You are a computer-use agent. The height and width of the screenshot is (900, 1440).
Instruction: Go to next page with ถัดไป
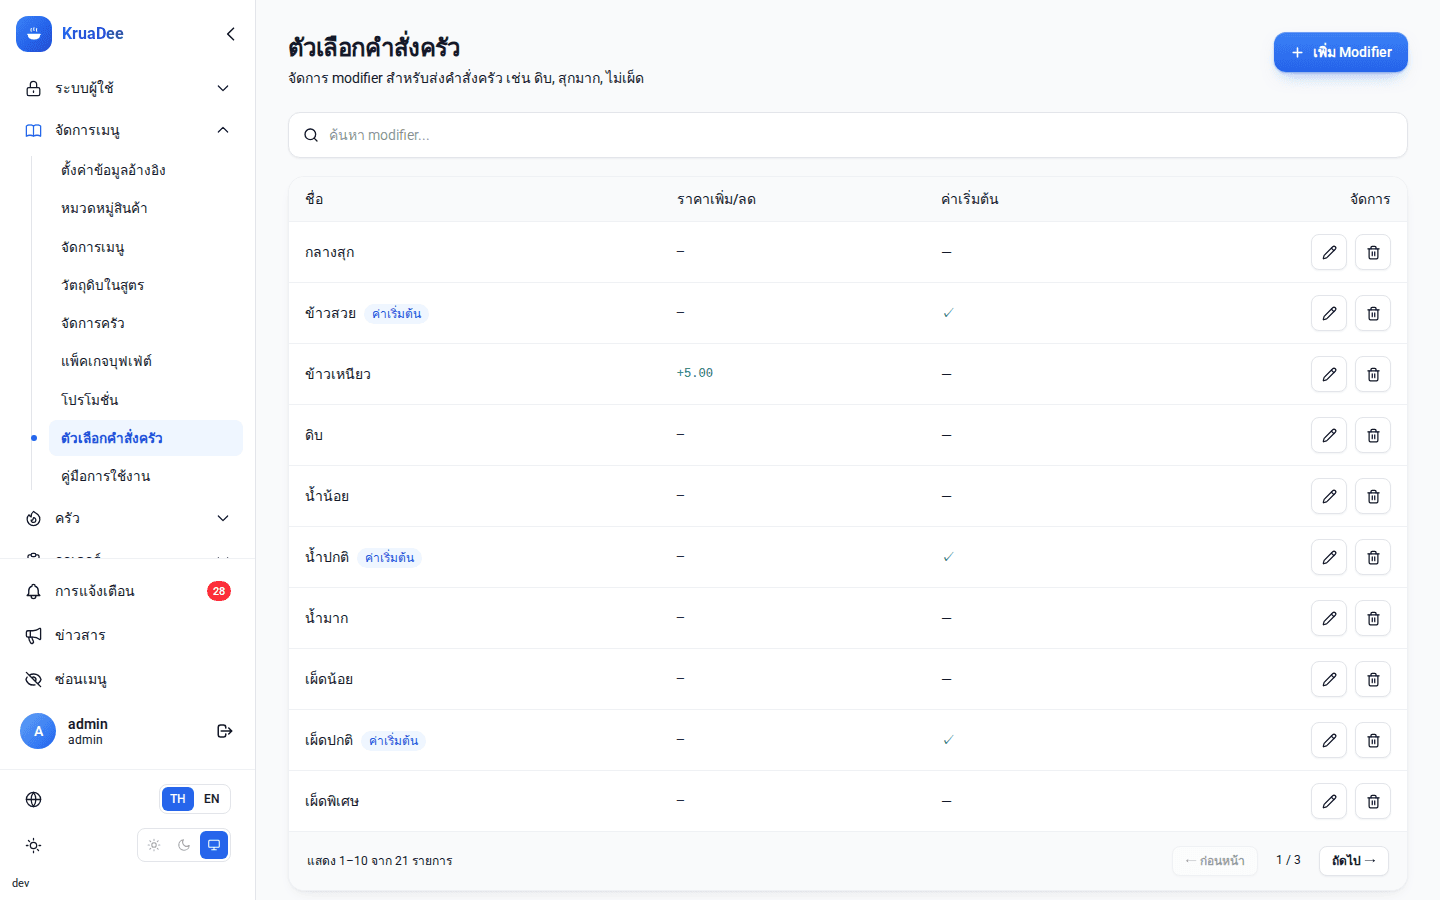(1354, 861)
